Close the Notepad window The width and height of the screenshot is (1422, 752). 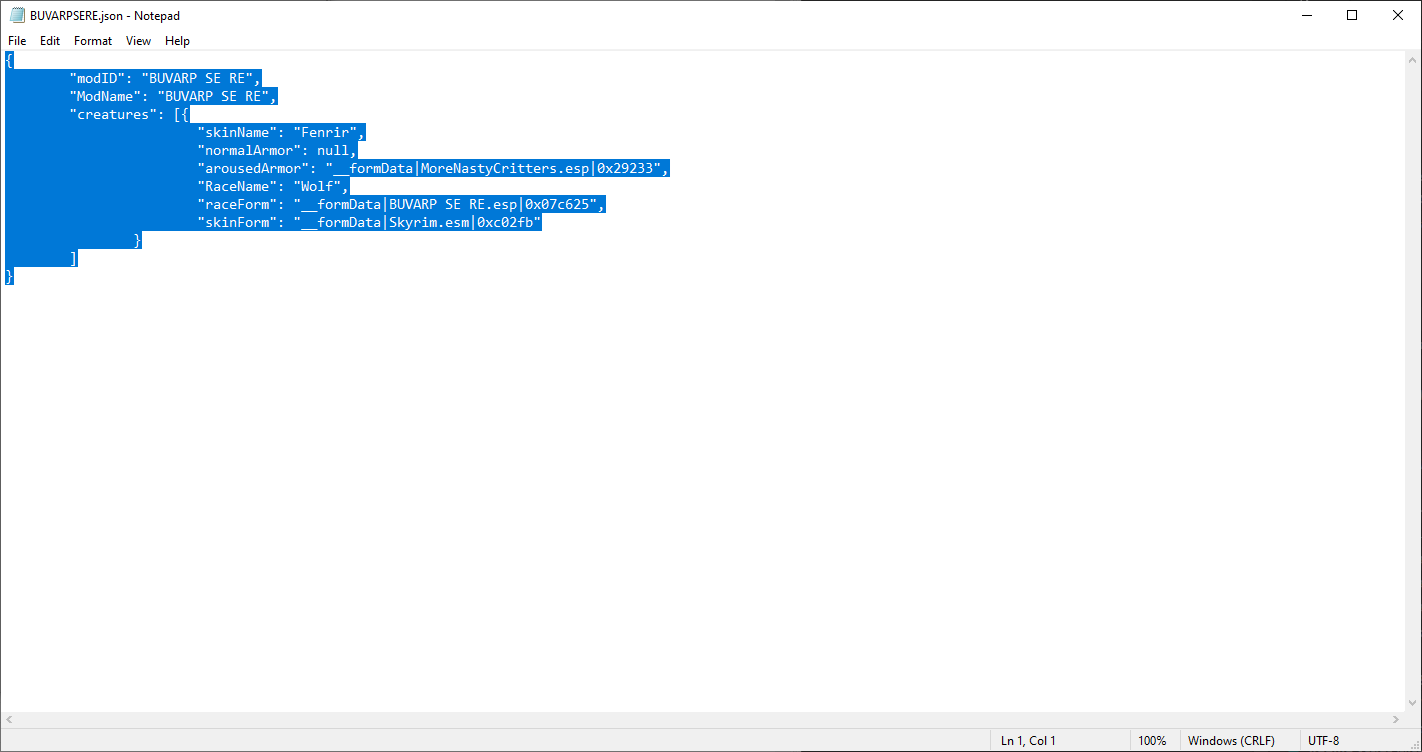coord(1398,15)
